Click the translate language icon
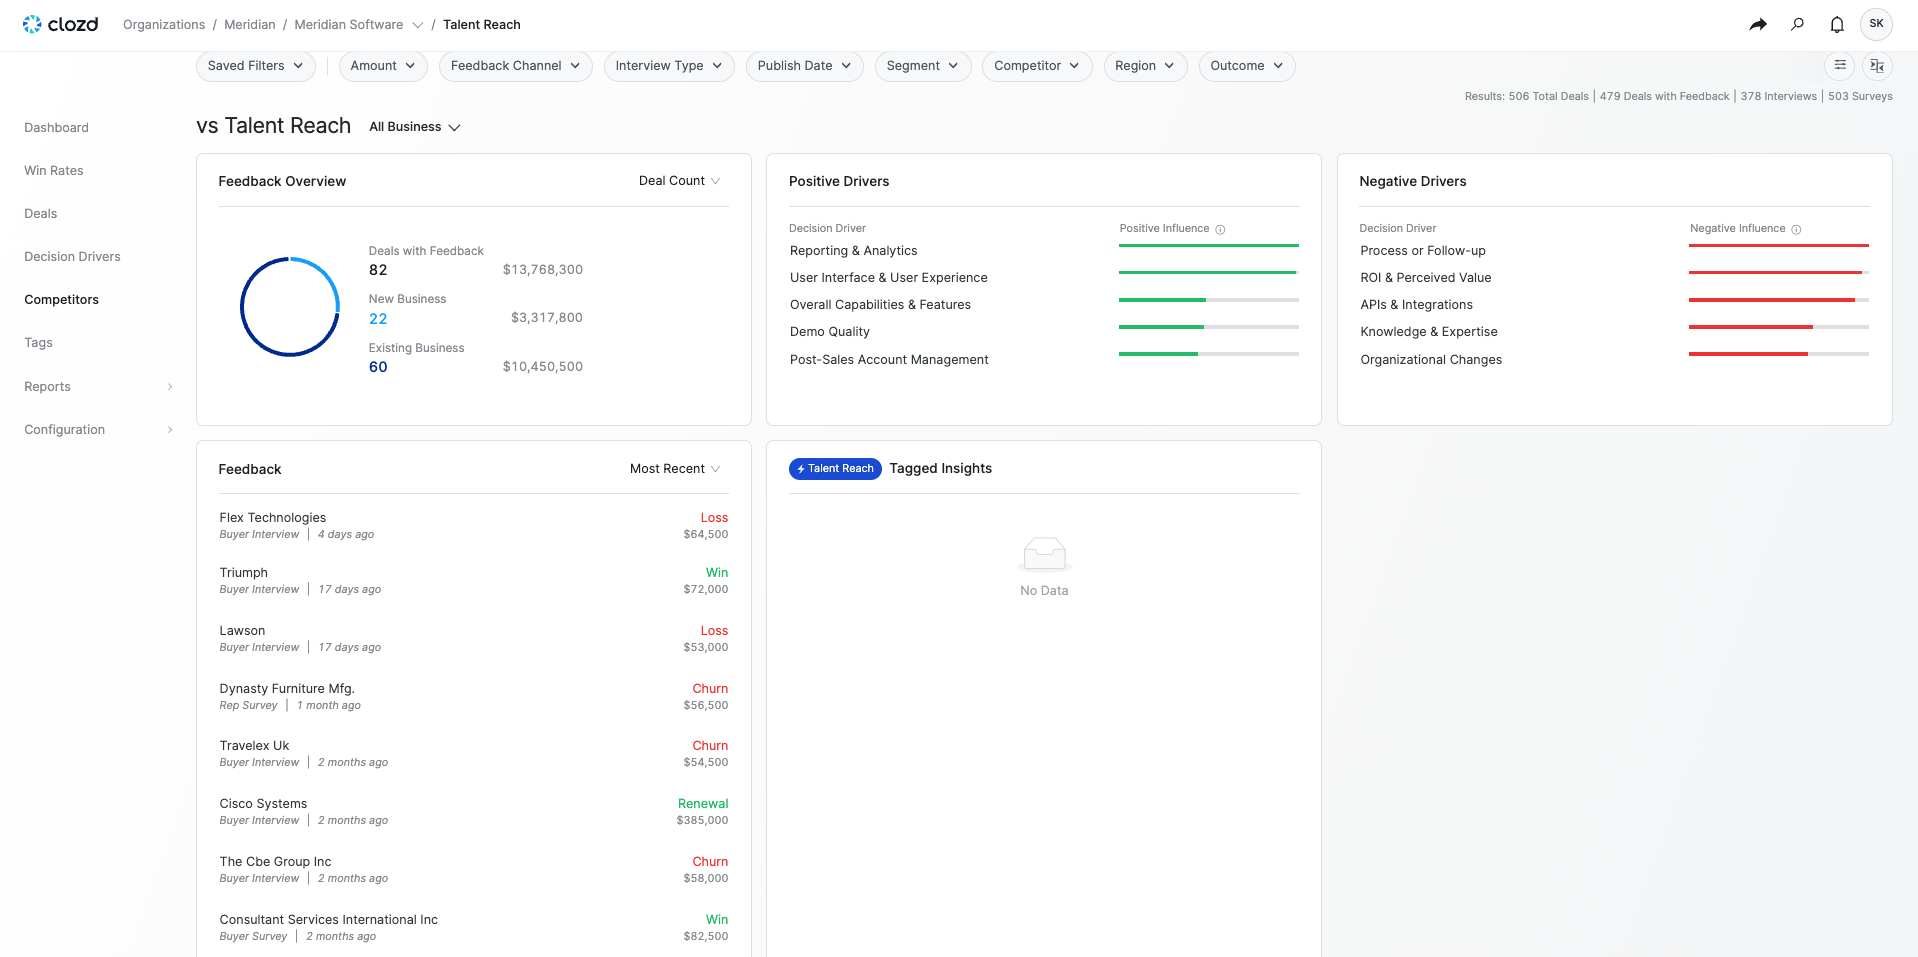1918x957 pixels. pyautogui.click(x=1877, y=66)
